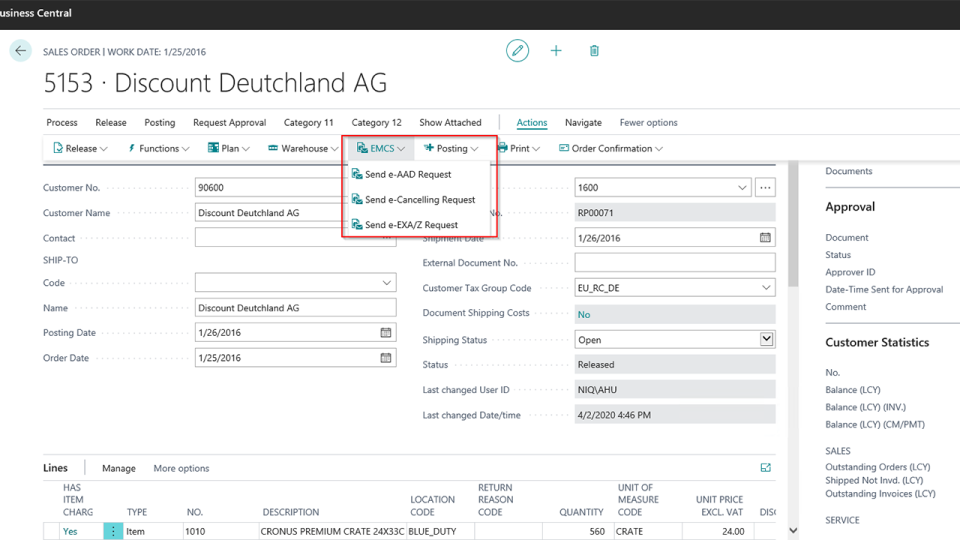Click the Release document icon
The image size is (960, 540).
click(x=58, y=148)
